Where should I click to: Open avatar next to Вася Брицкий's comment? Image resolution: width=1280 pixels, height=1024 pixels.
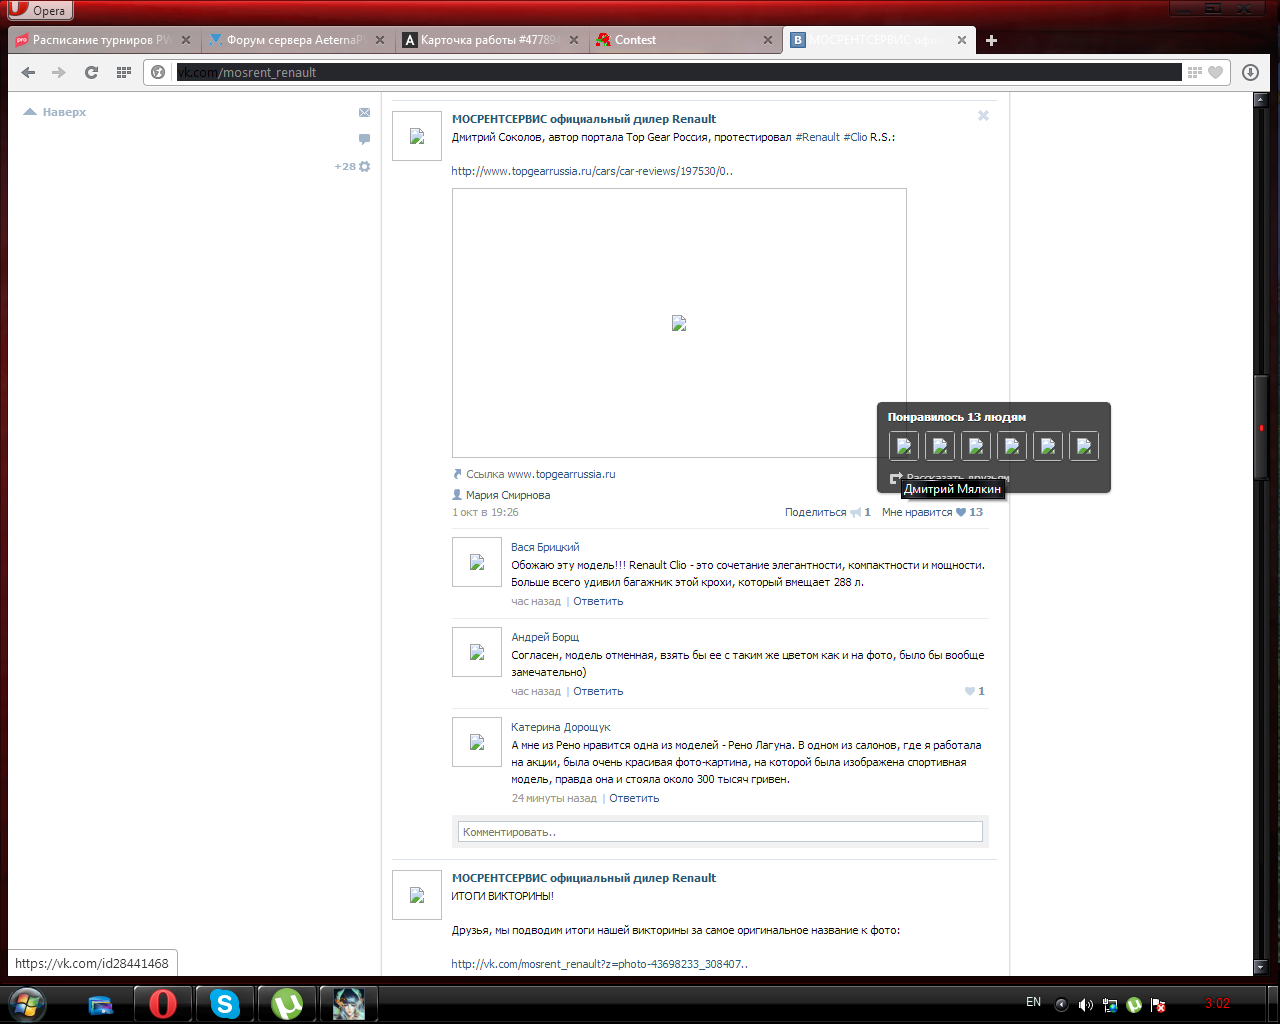pos(477,562)
